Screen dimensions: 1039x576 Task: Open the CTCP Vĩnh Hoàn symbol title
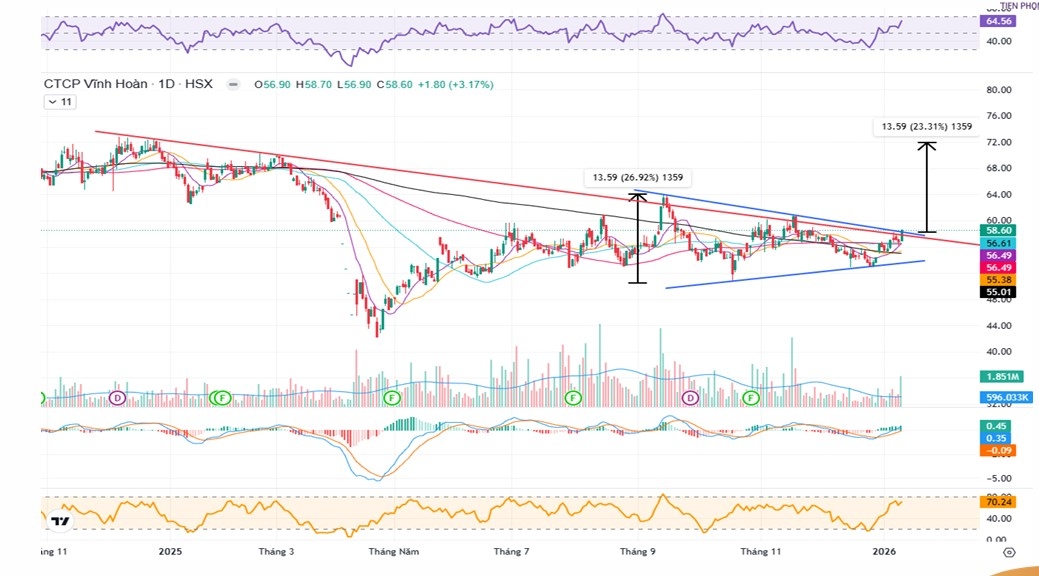pos(95,85)
